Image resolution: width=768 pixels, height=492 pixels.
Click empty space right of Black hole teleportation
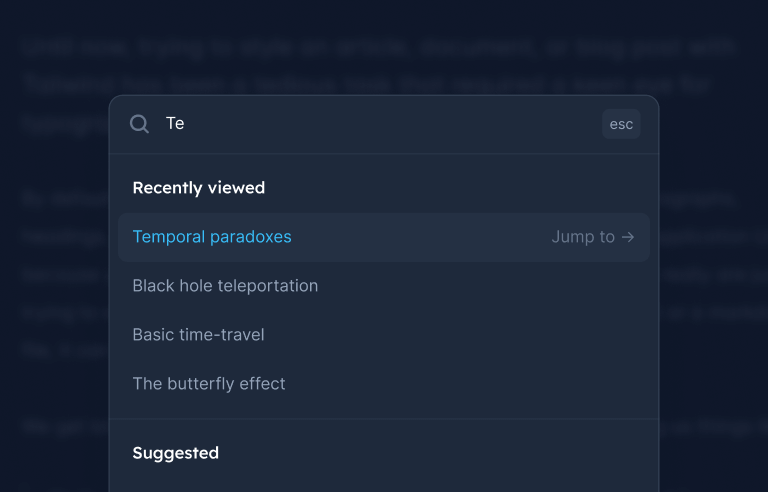coord(480,286)
